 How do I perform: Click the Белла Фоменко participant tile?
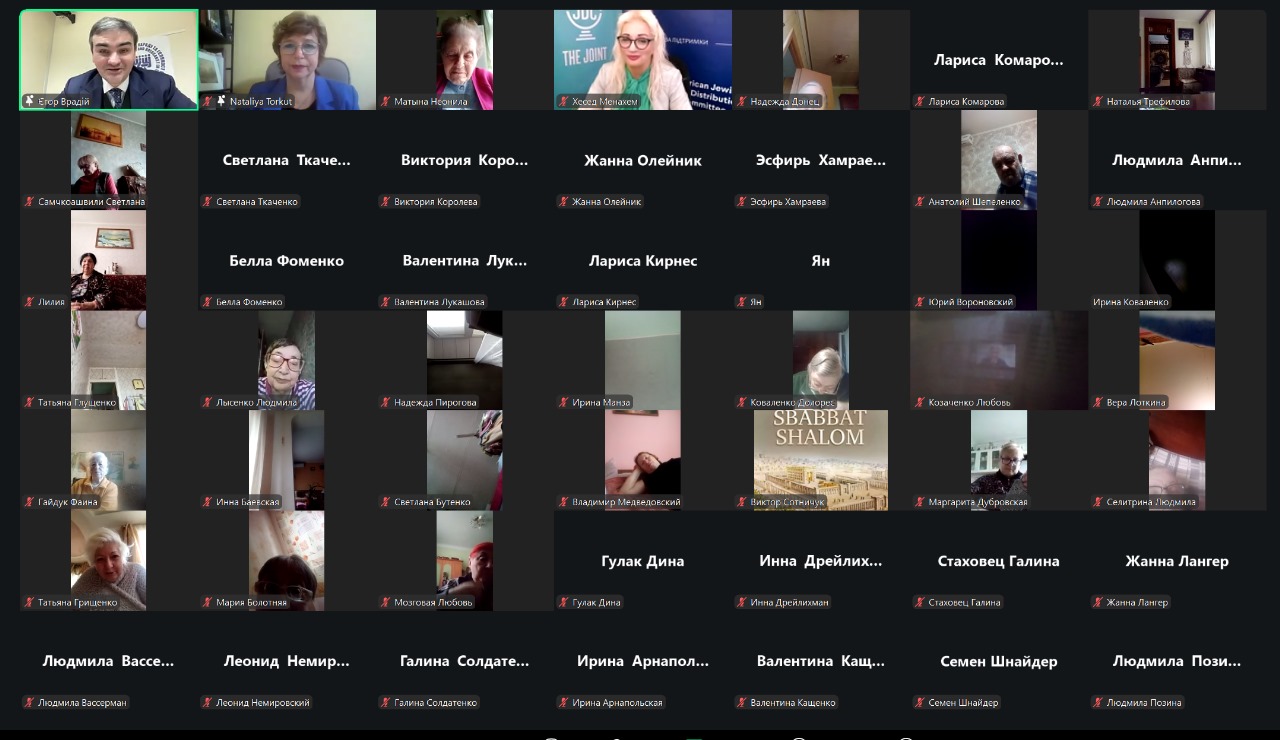(287, 260)
